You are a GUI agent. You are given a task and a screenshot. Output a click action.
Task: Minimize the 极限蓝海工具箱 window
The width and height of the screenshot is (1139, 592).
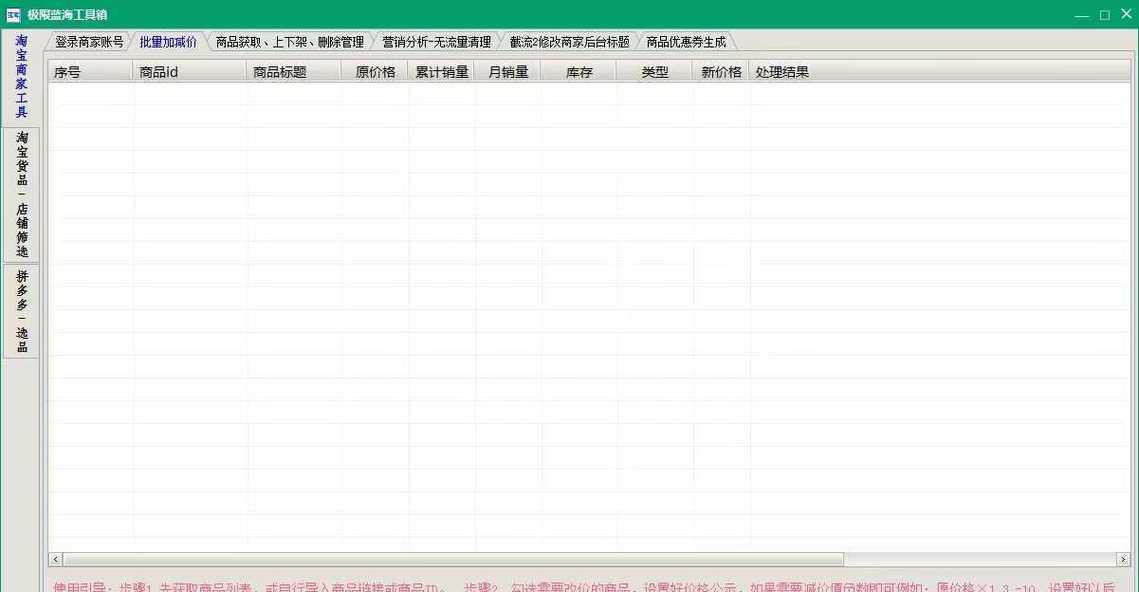click(x=1082, y=15)
